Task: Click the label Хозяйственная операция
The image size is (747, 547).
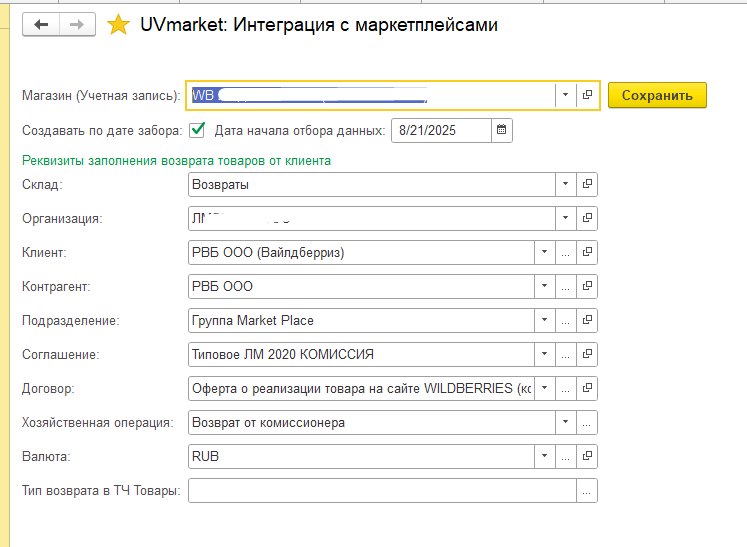Action: 98,423
